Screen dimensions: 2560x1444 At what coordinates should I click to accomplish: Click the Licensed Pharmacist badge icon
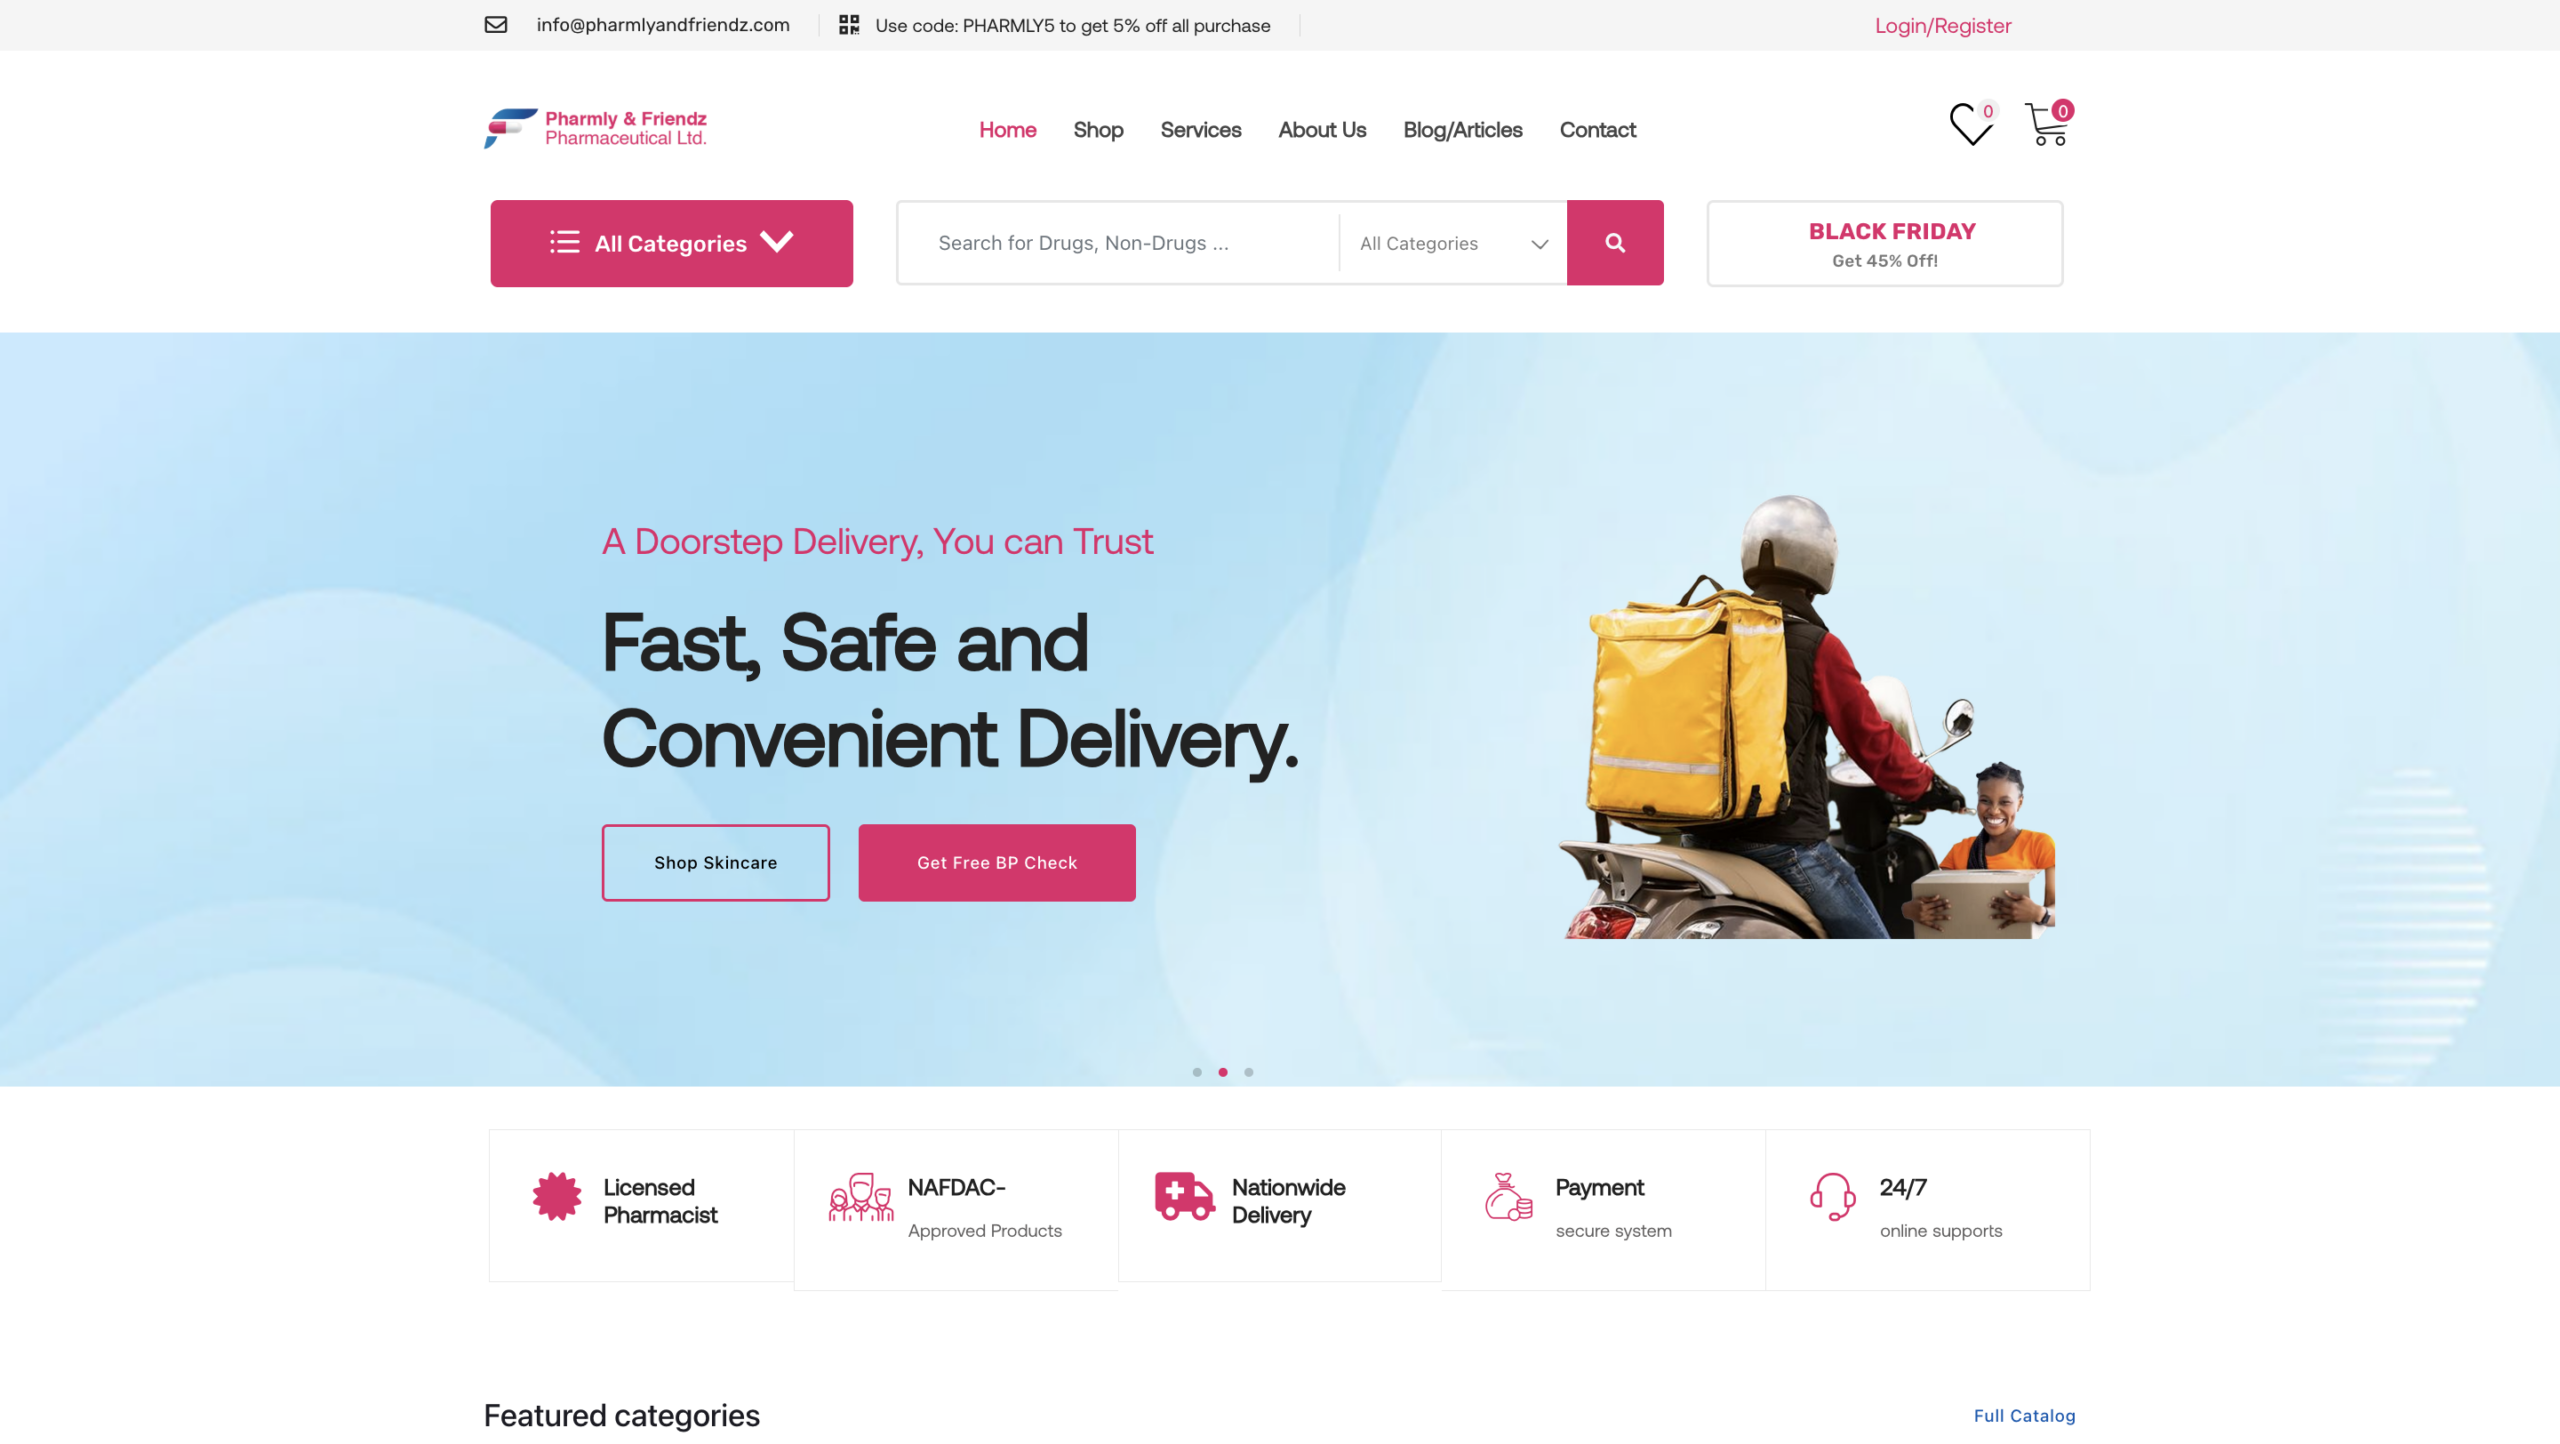point(557,1196)
